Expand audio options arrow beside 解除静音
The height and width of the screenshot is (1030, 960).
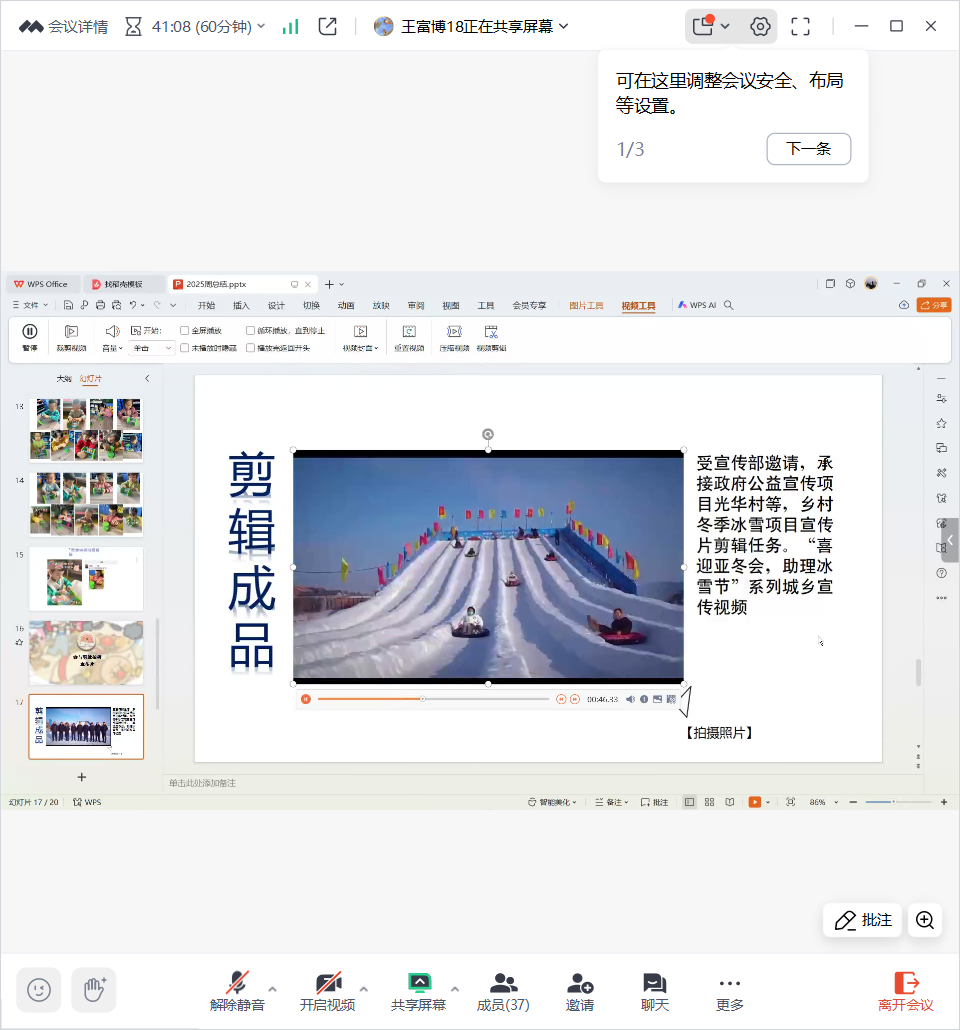click(273, 989)
